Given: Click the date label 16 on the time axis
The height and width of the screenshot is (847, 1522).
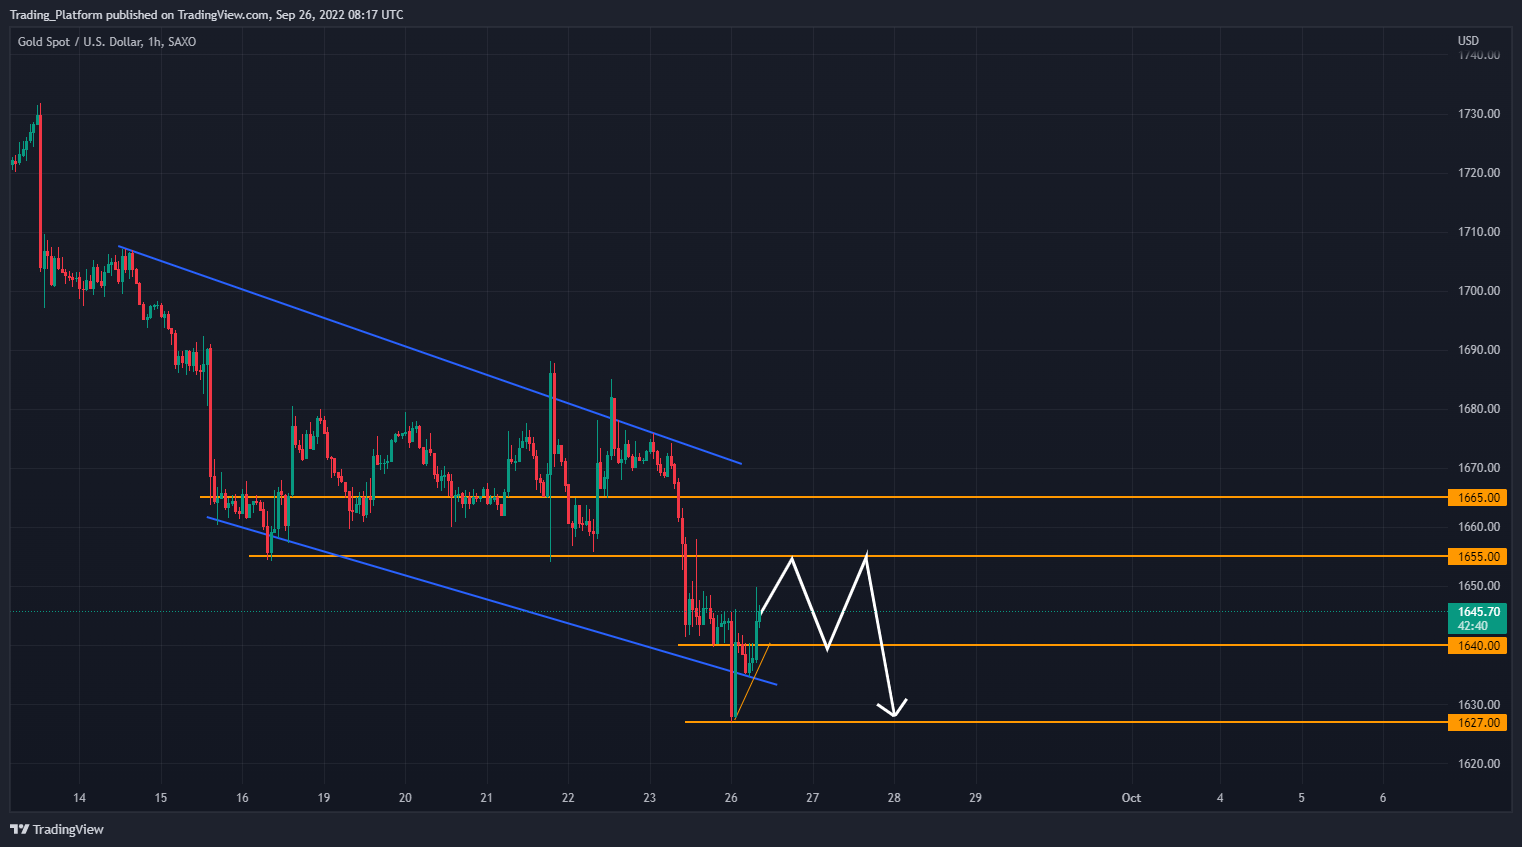Looking at the screenshot, I should [x=242, y=798].
